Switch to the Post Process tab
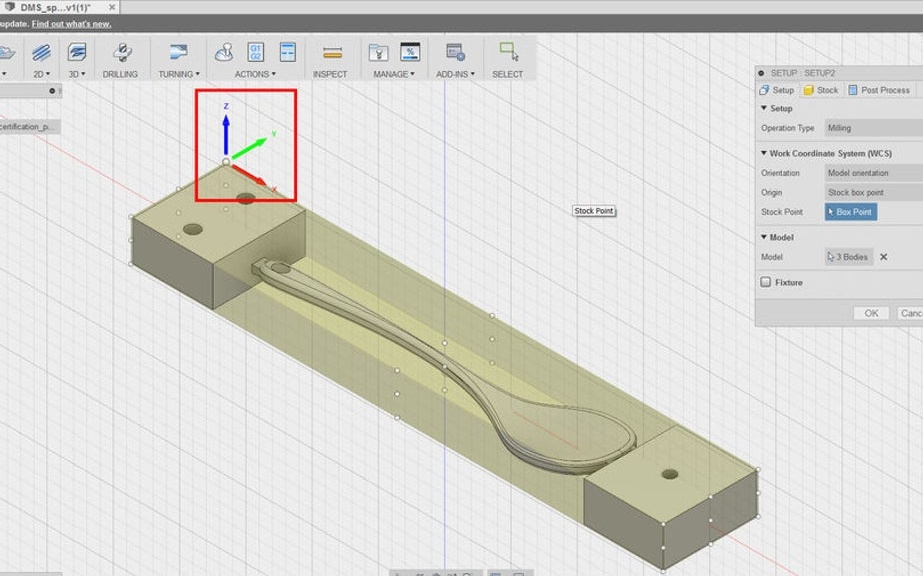This screenshot has height=576, width=923. pos(879,90)
